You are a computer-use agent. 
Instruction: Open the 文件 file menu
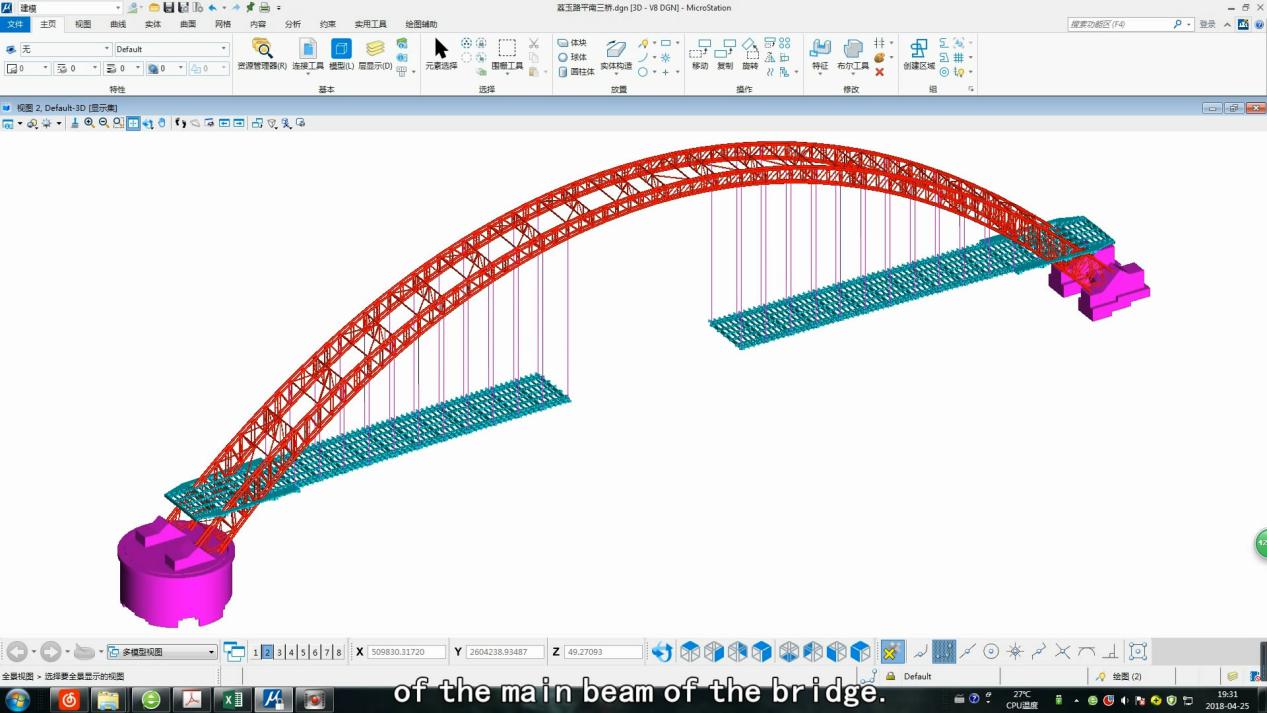(15, 24)
